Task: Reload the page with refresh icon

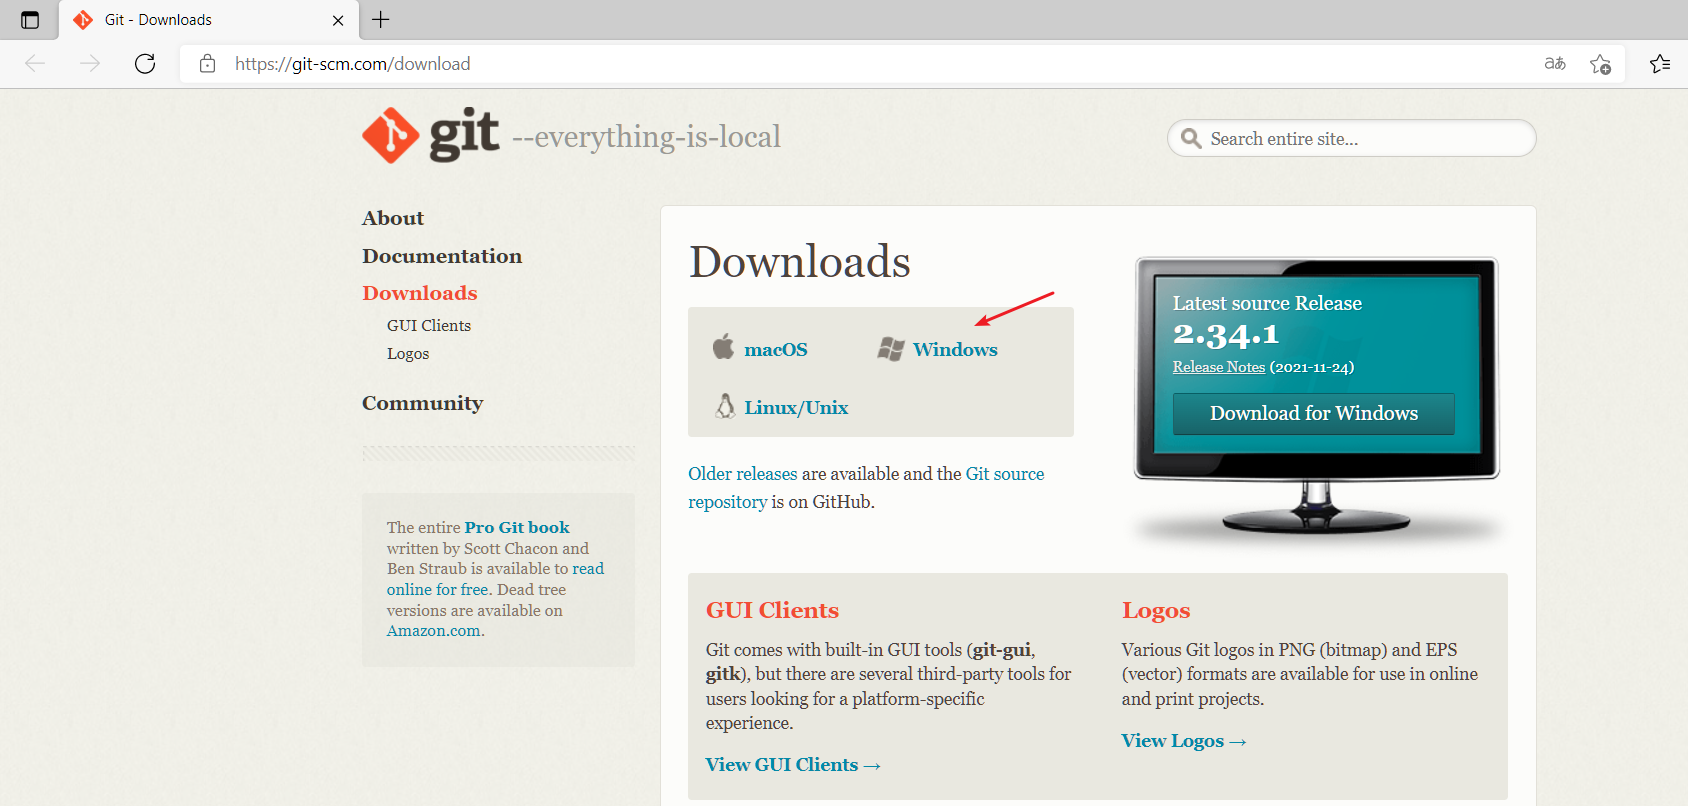Action: [145, 64]
